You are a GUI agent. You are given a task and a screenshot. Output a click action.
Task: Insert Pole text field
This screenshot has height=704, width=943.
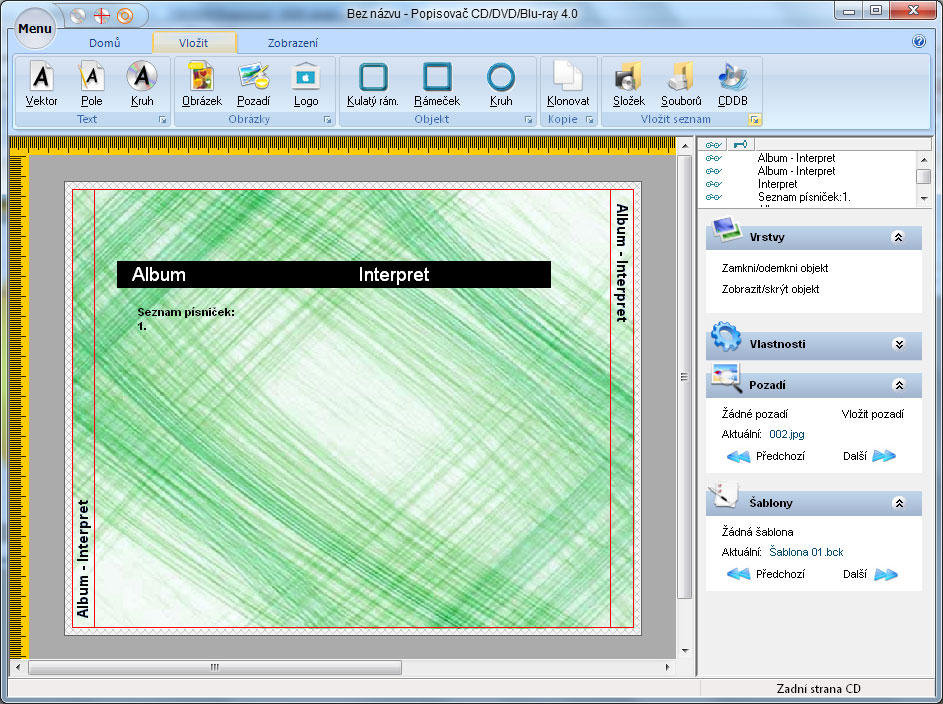[91, 83]
